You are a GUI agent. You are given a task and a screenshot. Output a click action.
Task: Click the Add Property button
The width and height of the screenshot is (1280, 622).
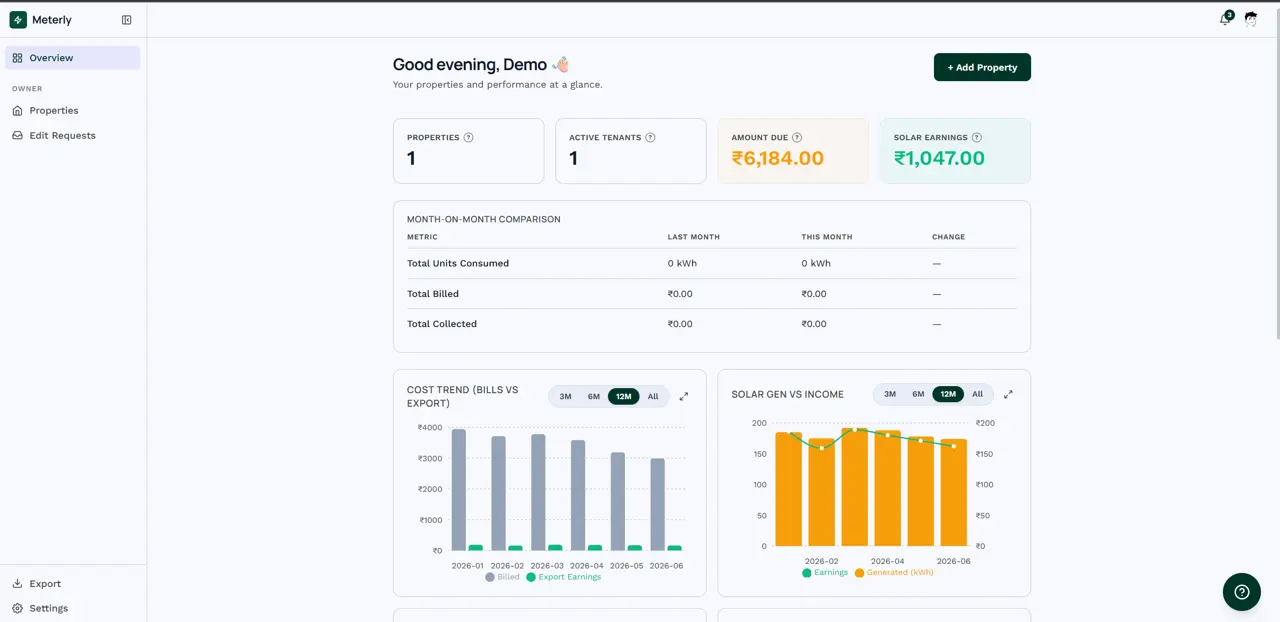[x=982, y=67]
